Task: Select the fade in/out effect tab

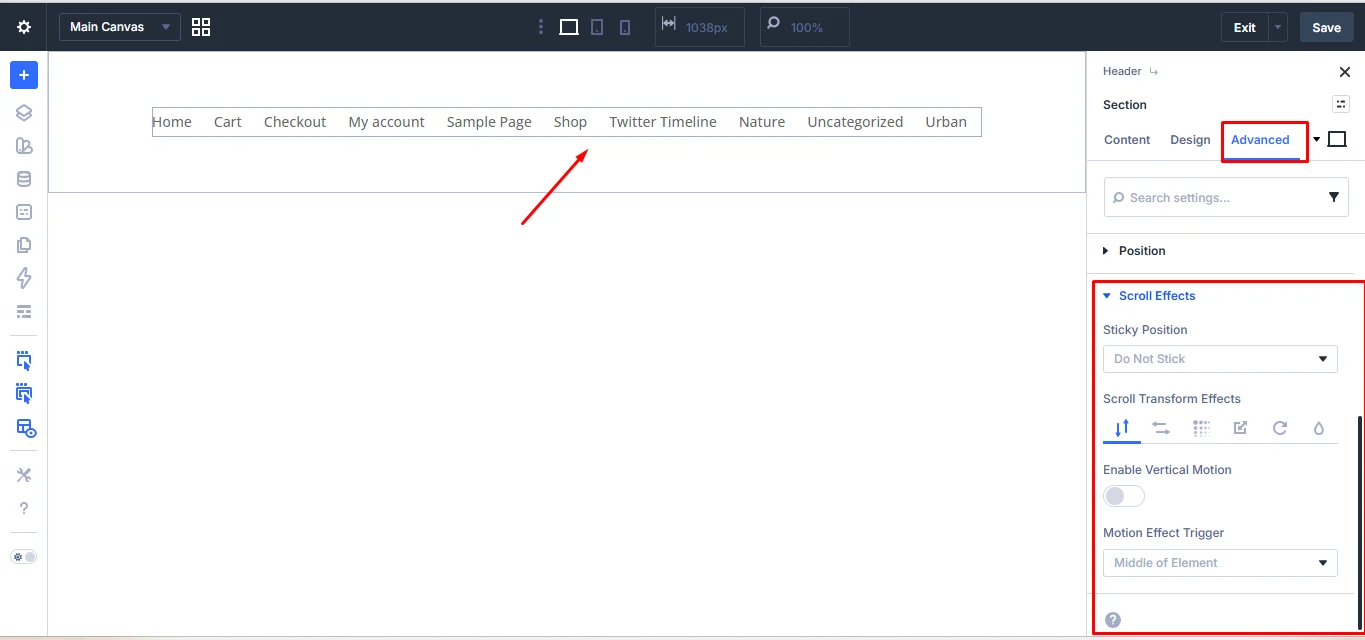Action: pyautogui.click(x=1201, y=428)
